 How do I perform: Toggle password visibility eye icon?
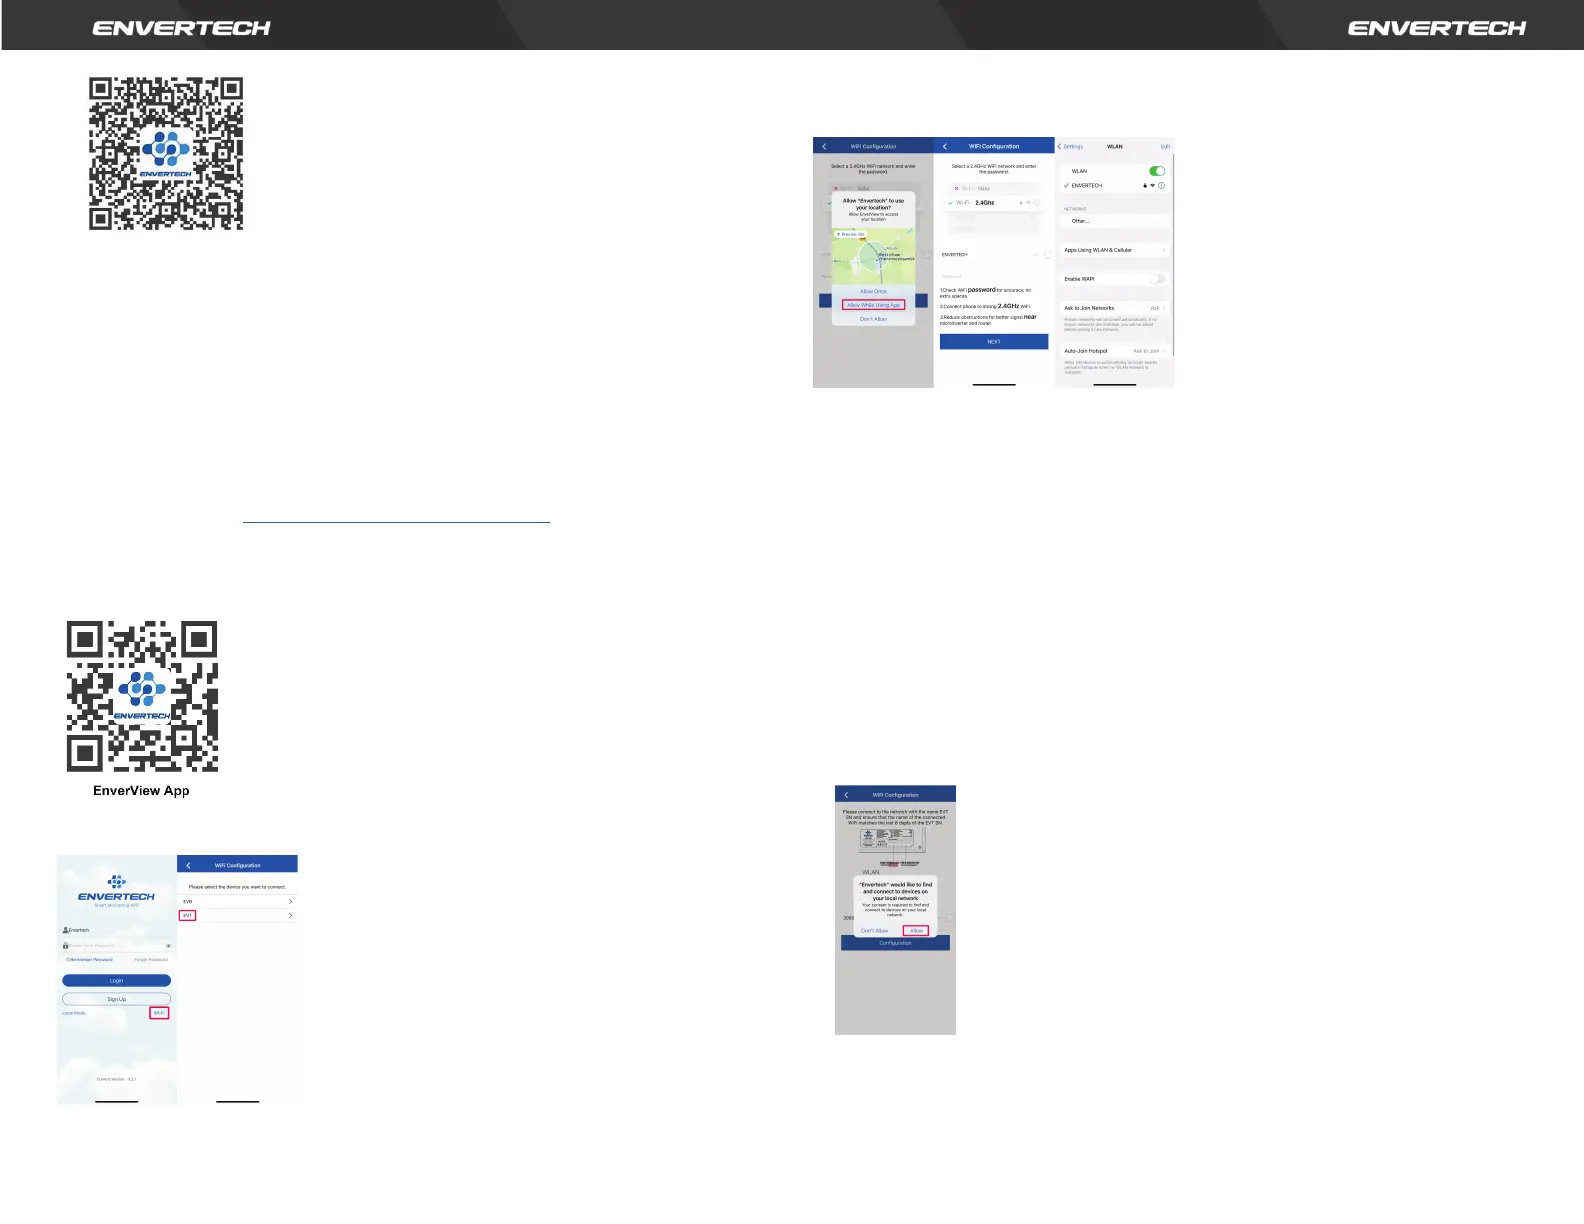point(168,946)
